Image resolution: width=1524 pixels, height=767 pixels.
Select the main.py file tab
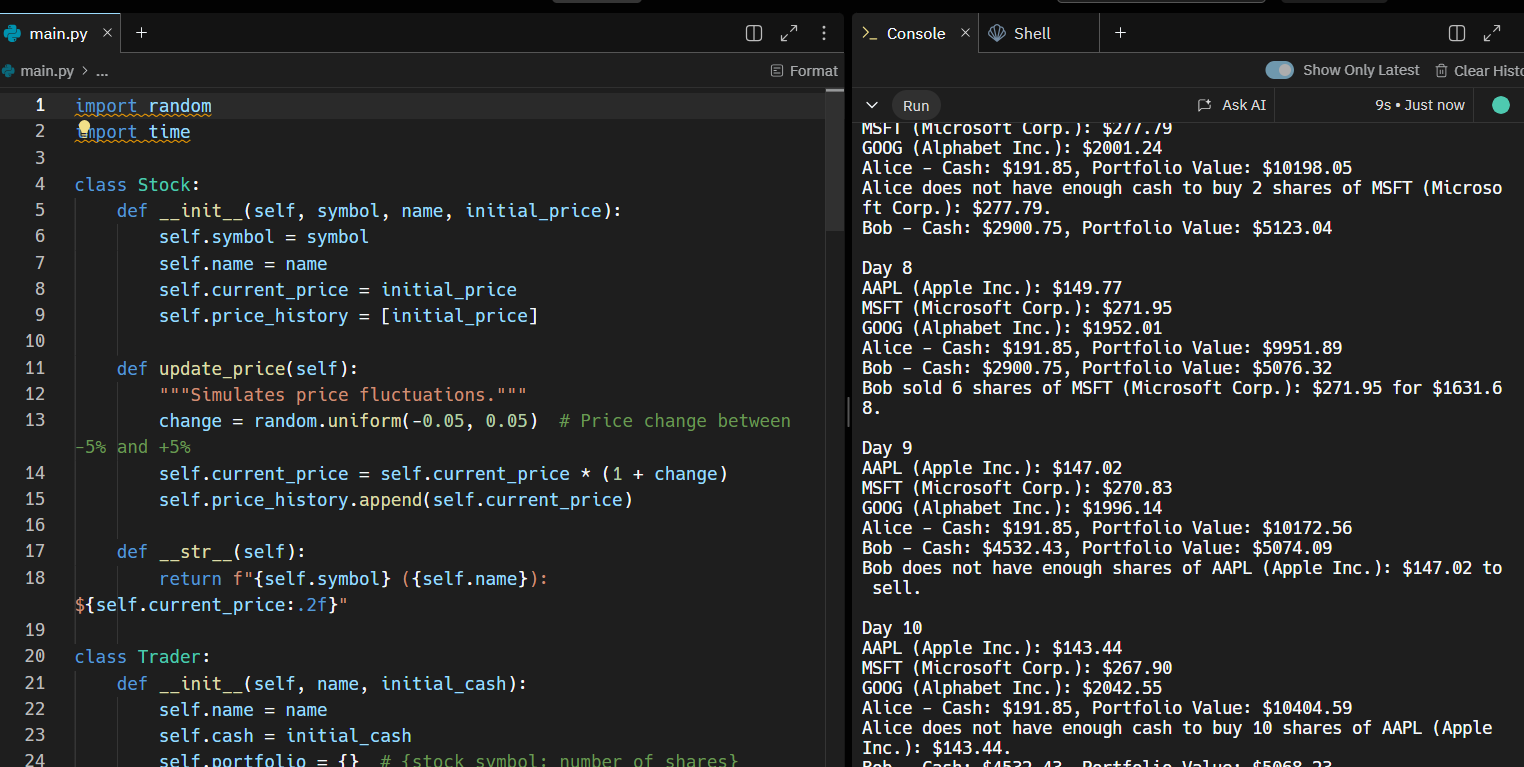58,33
